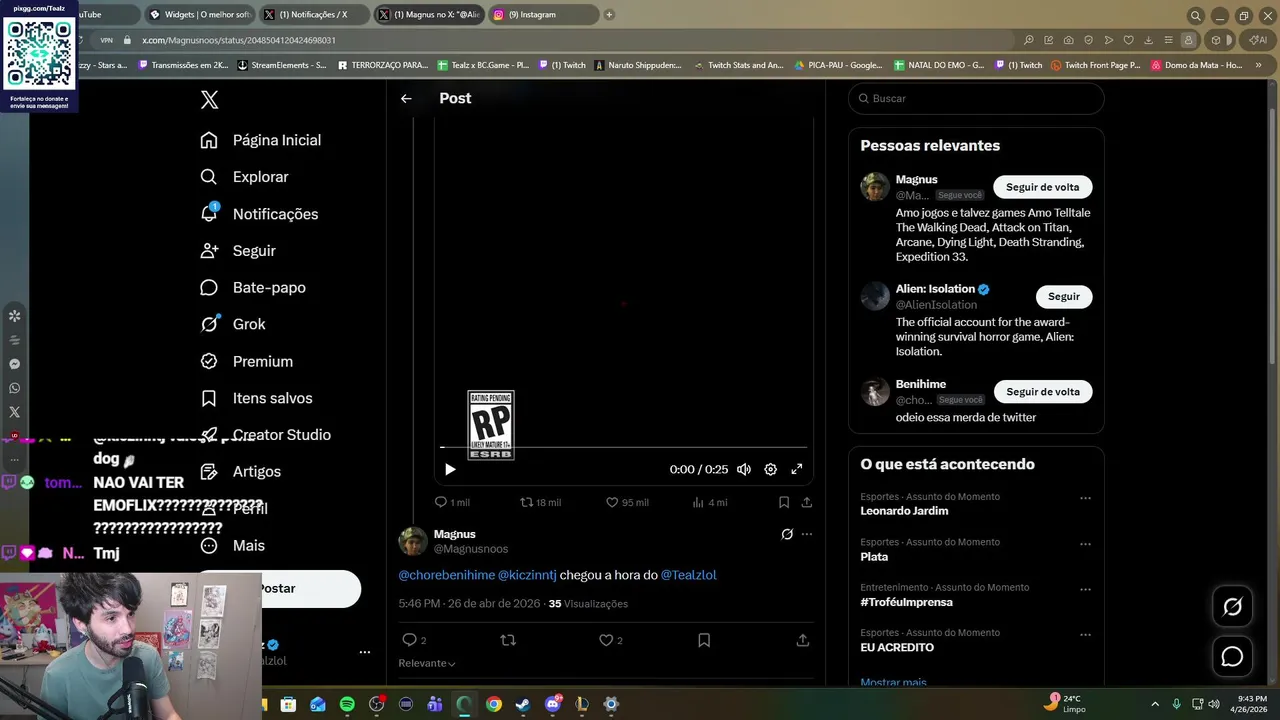Screen dimensions: 1280x720
Task: Open @chorebenihime mention link
Action: click(x=447, y=575)
